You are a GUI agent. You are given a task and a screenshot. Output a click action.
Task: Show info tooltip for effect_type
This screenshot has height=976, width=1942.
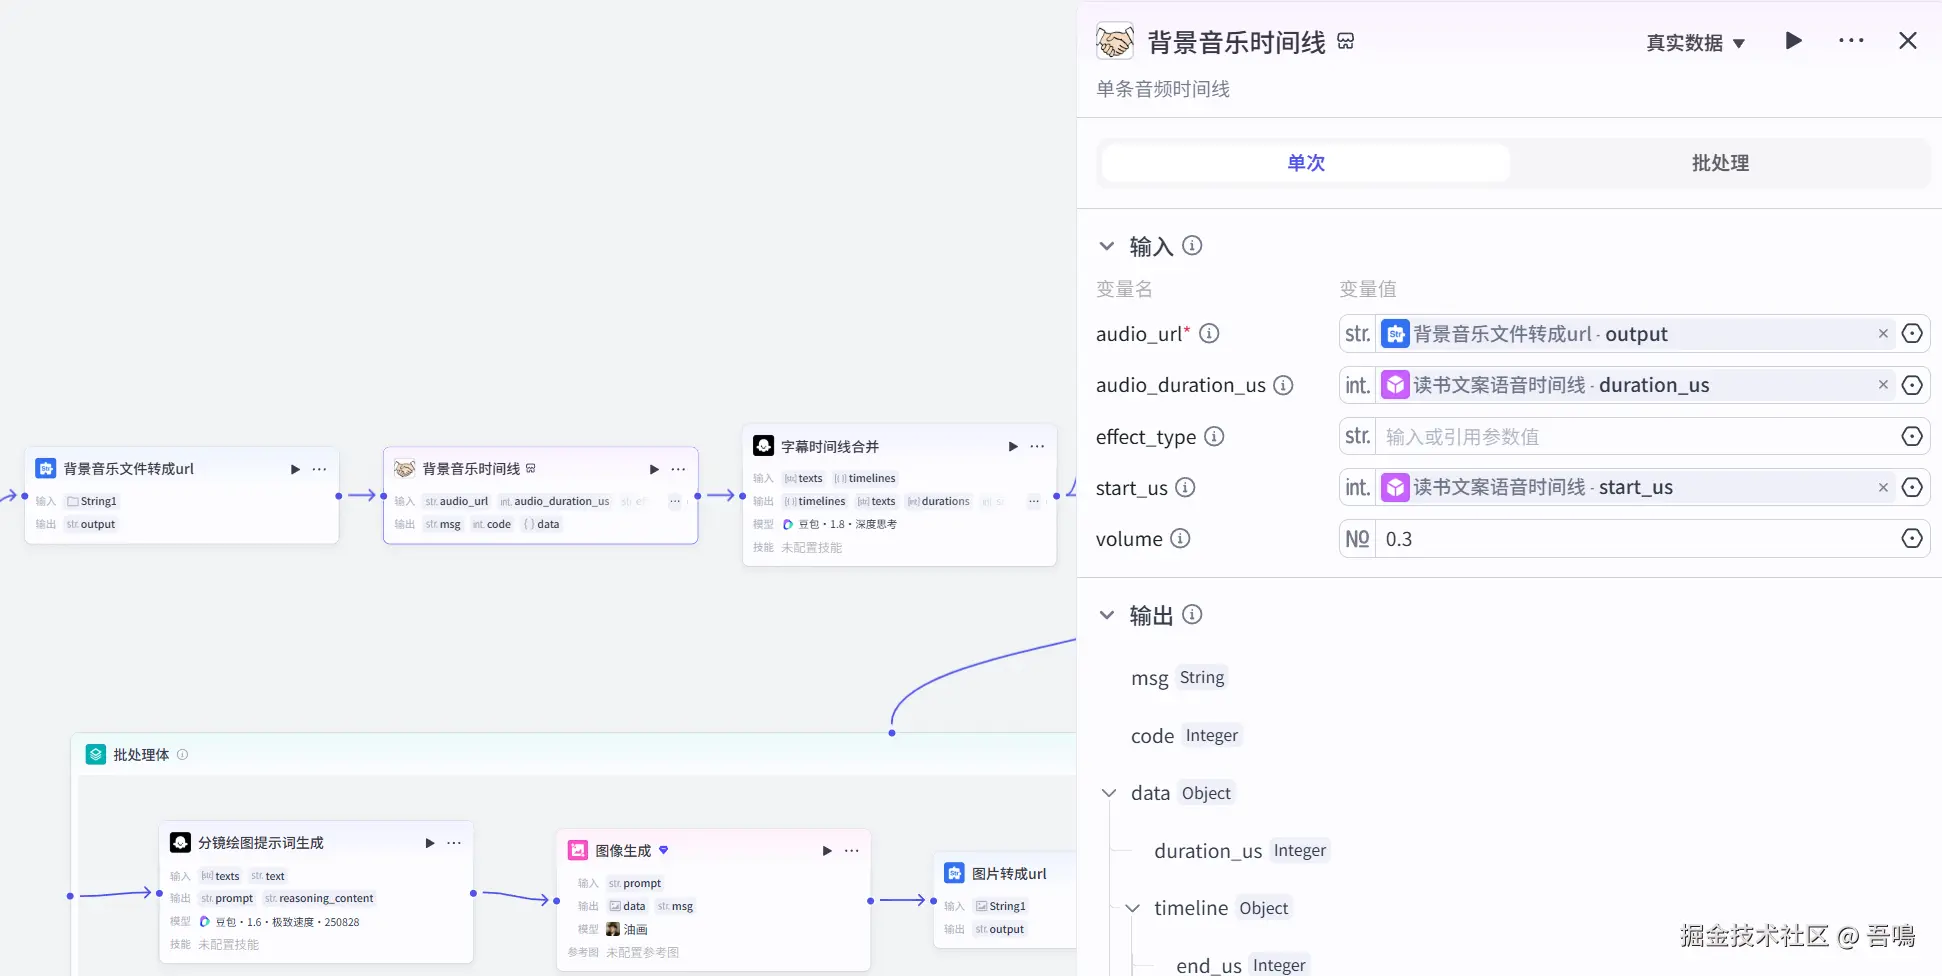tap(1214, 437)
